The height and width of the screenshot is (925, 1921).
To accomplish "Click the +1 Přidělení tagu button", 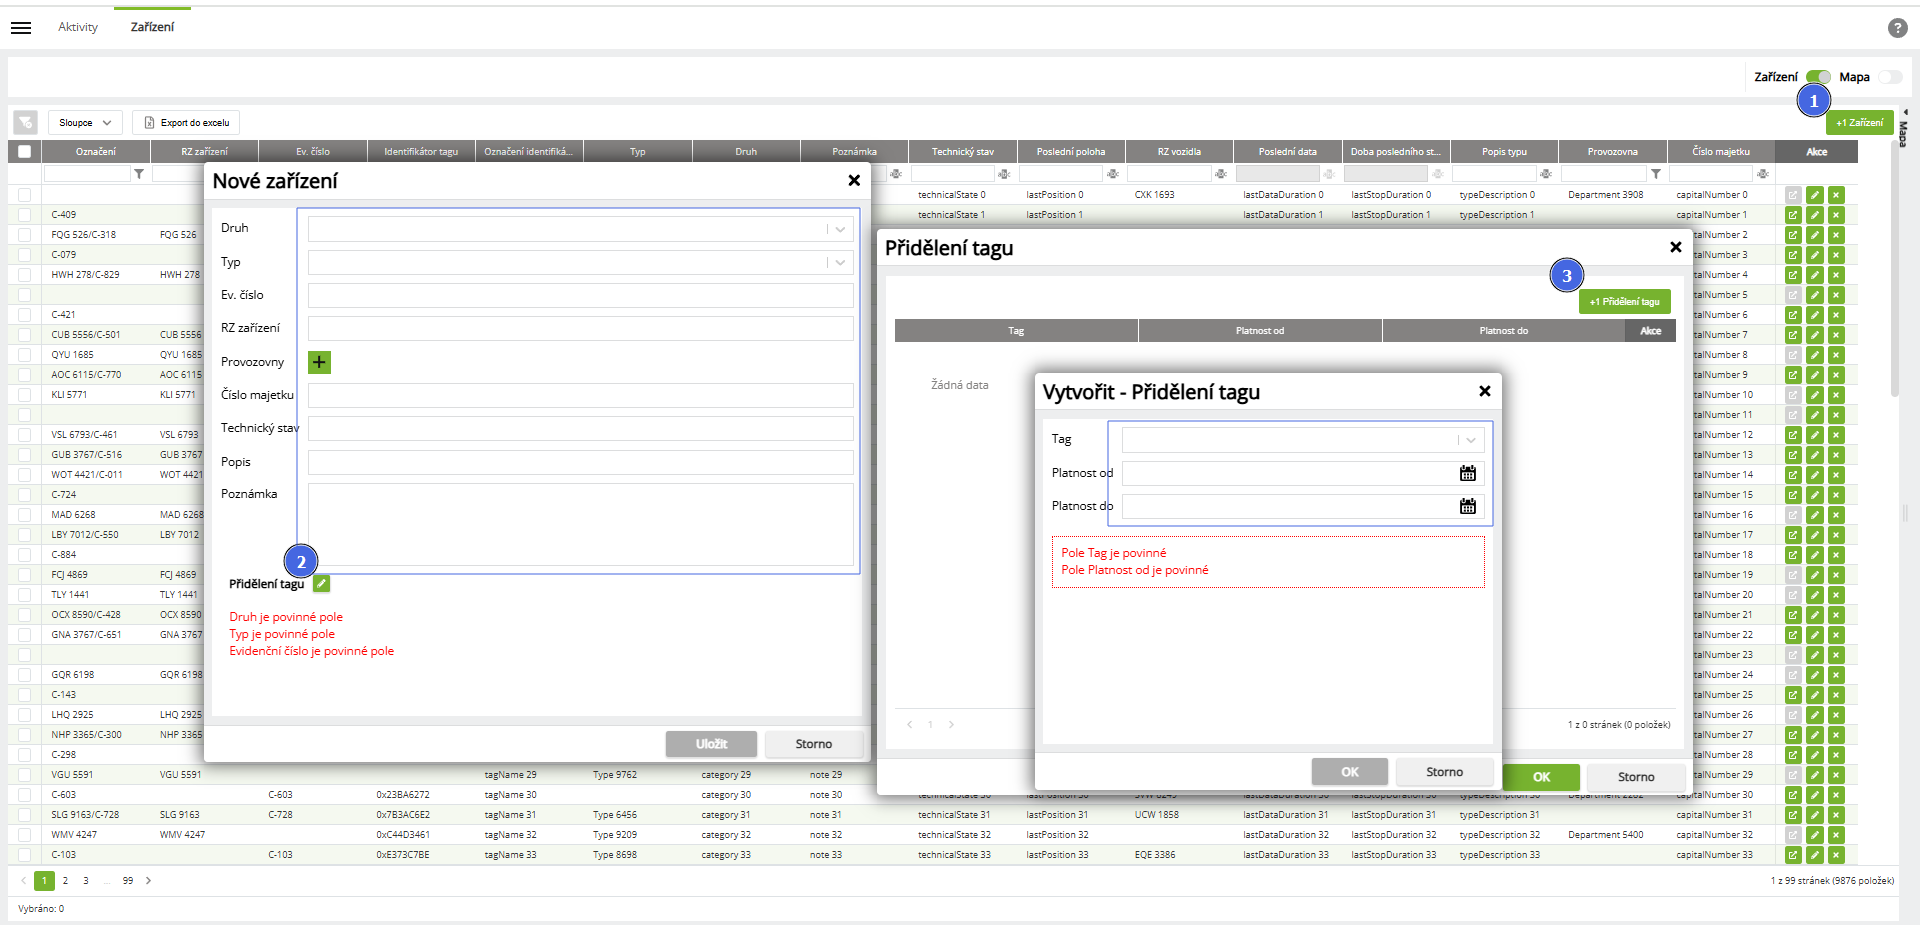I will (1625, 302).
